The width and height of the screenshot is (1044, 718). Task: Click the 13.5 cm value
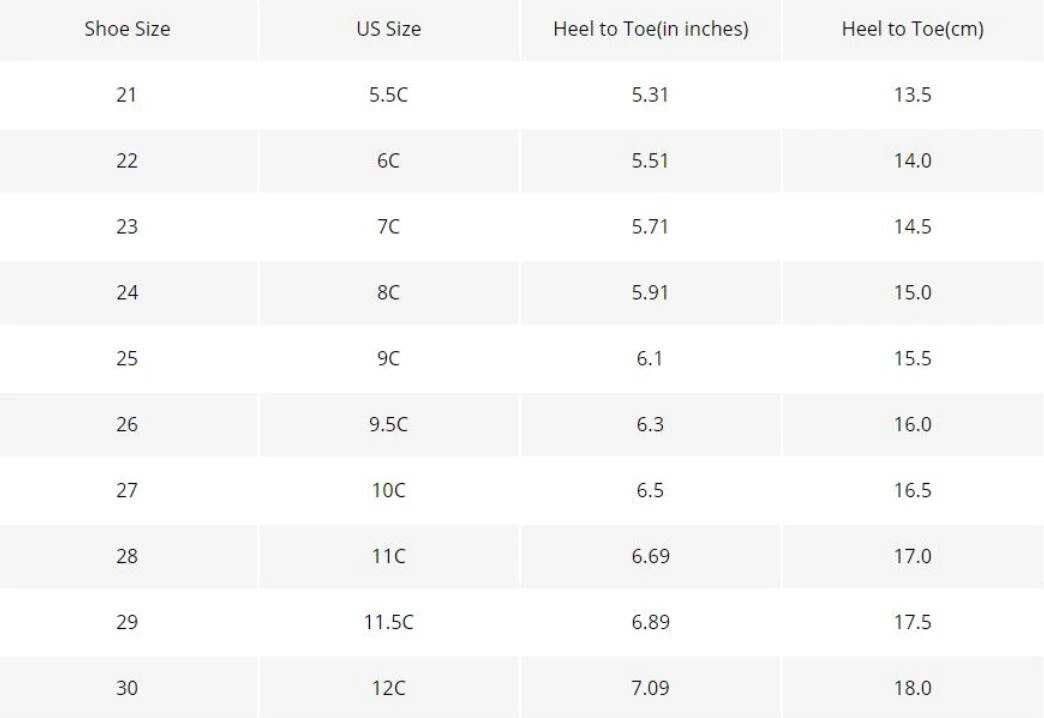(x=912, y=95)
